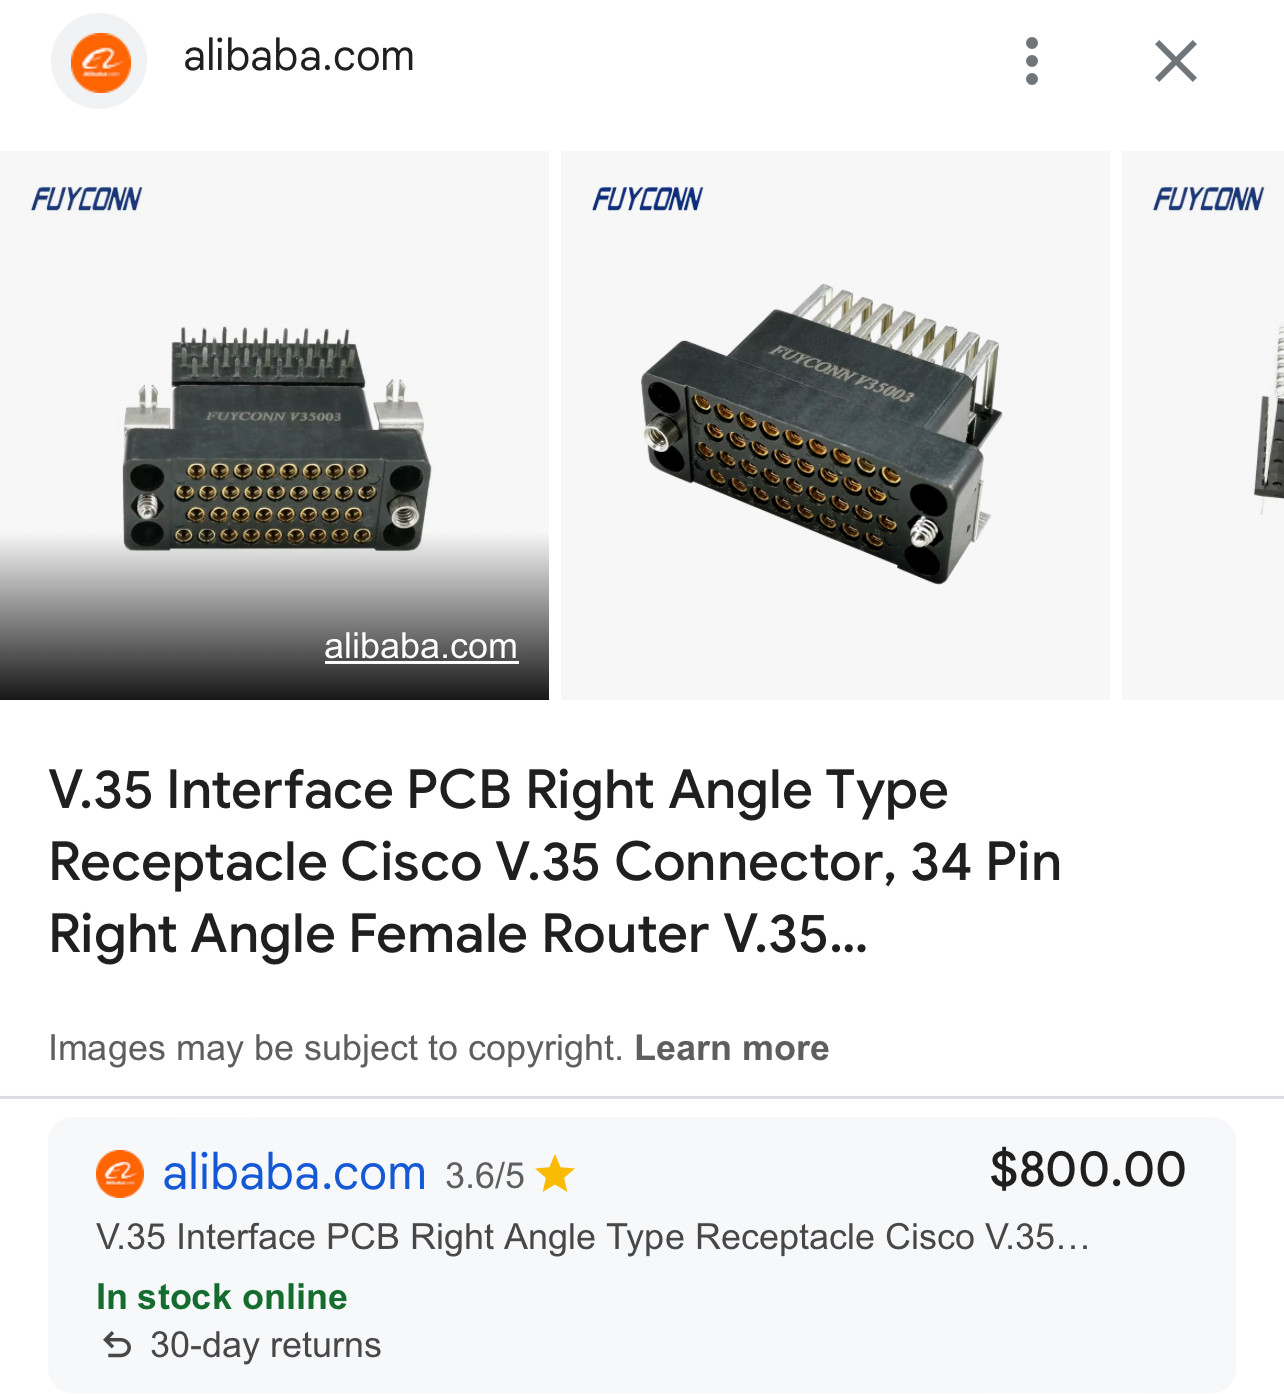Click the 30-day returns arrow icon
The height and width of the screenshot is (1394, 1284).
(117, 1345)
